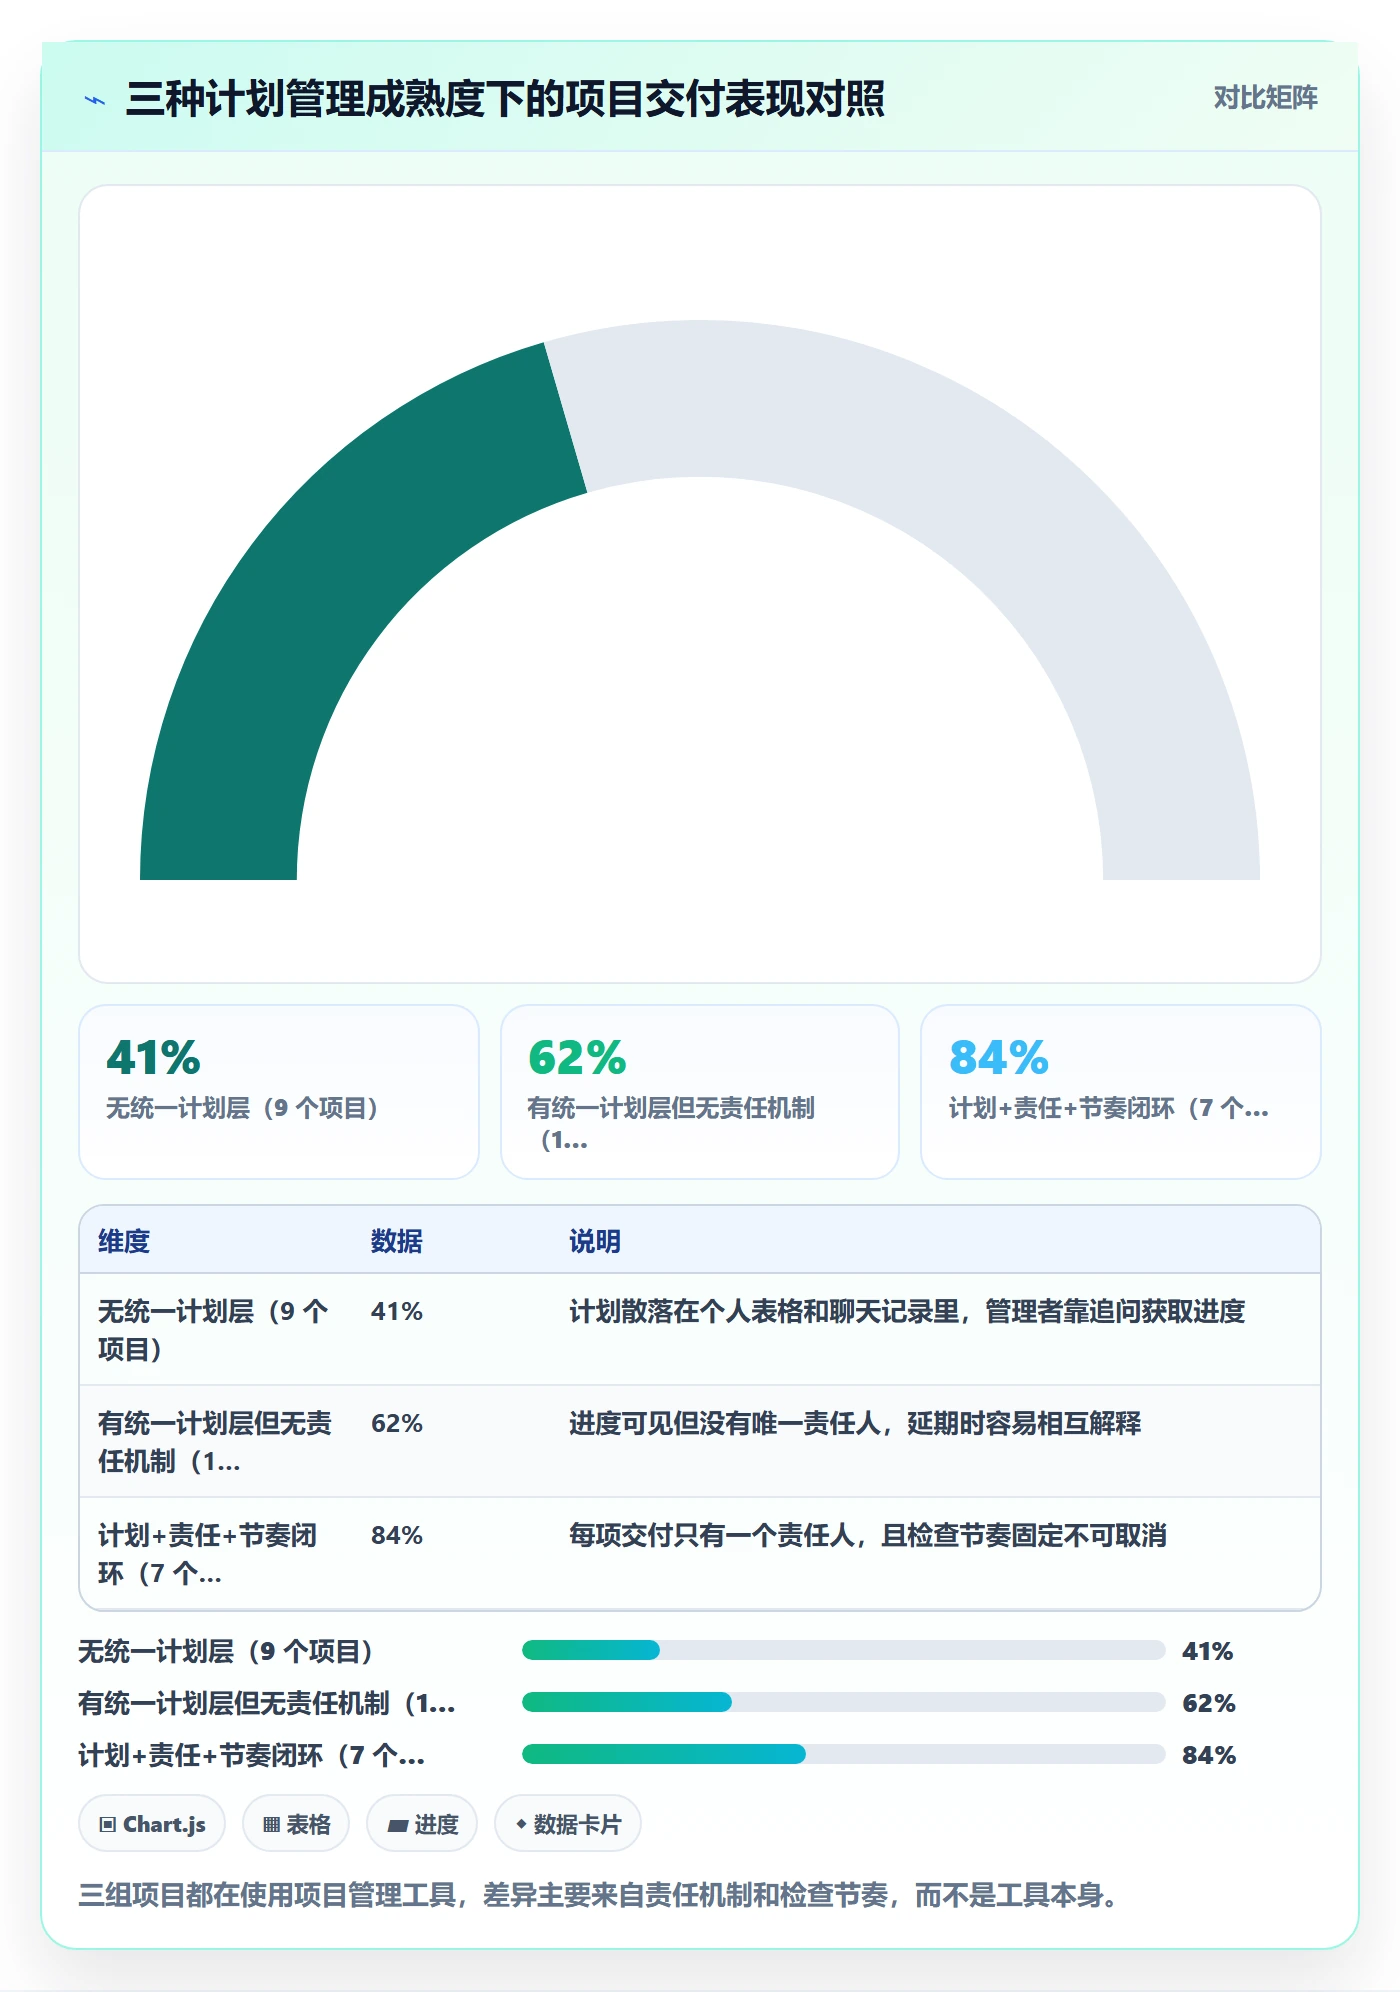The image size is (1400, 1992).
Task: Click the 说明 column header
Action: 595,1241
